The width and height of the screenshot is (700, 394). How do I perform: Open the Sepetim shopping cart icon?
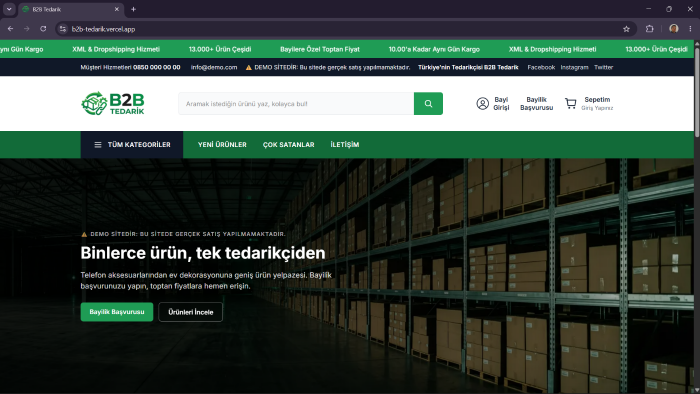tap(571, 104)
